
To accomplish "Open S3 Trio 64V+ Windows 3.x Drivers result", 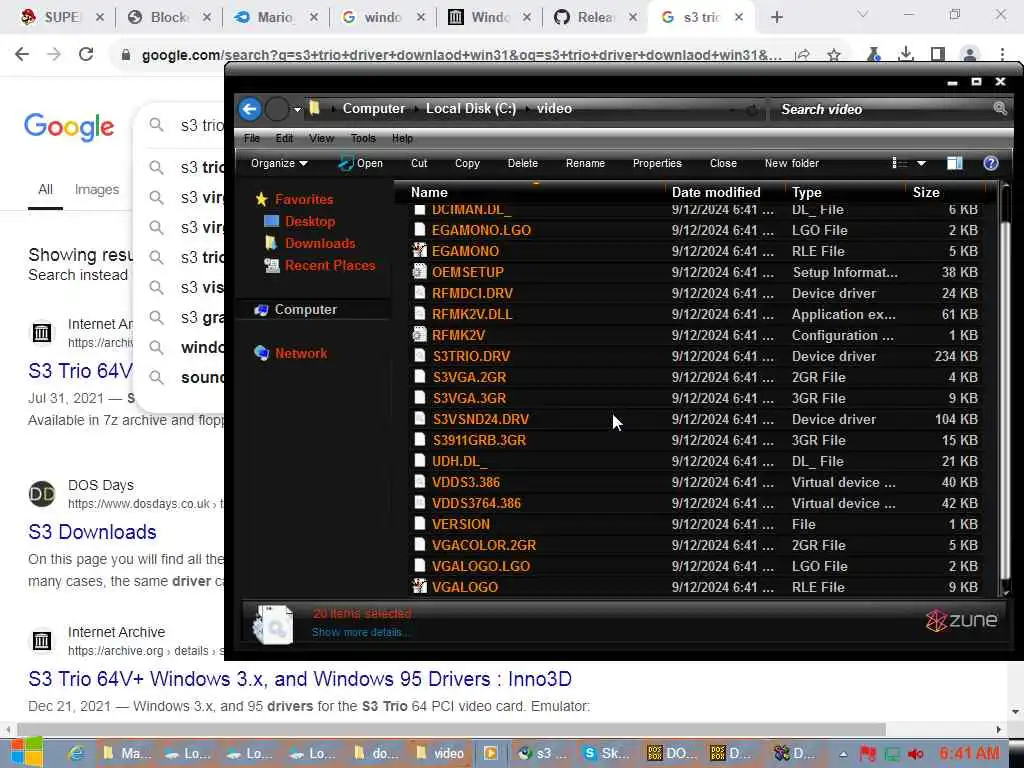I will tap(300, 679).
